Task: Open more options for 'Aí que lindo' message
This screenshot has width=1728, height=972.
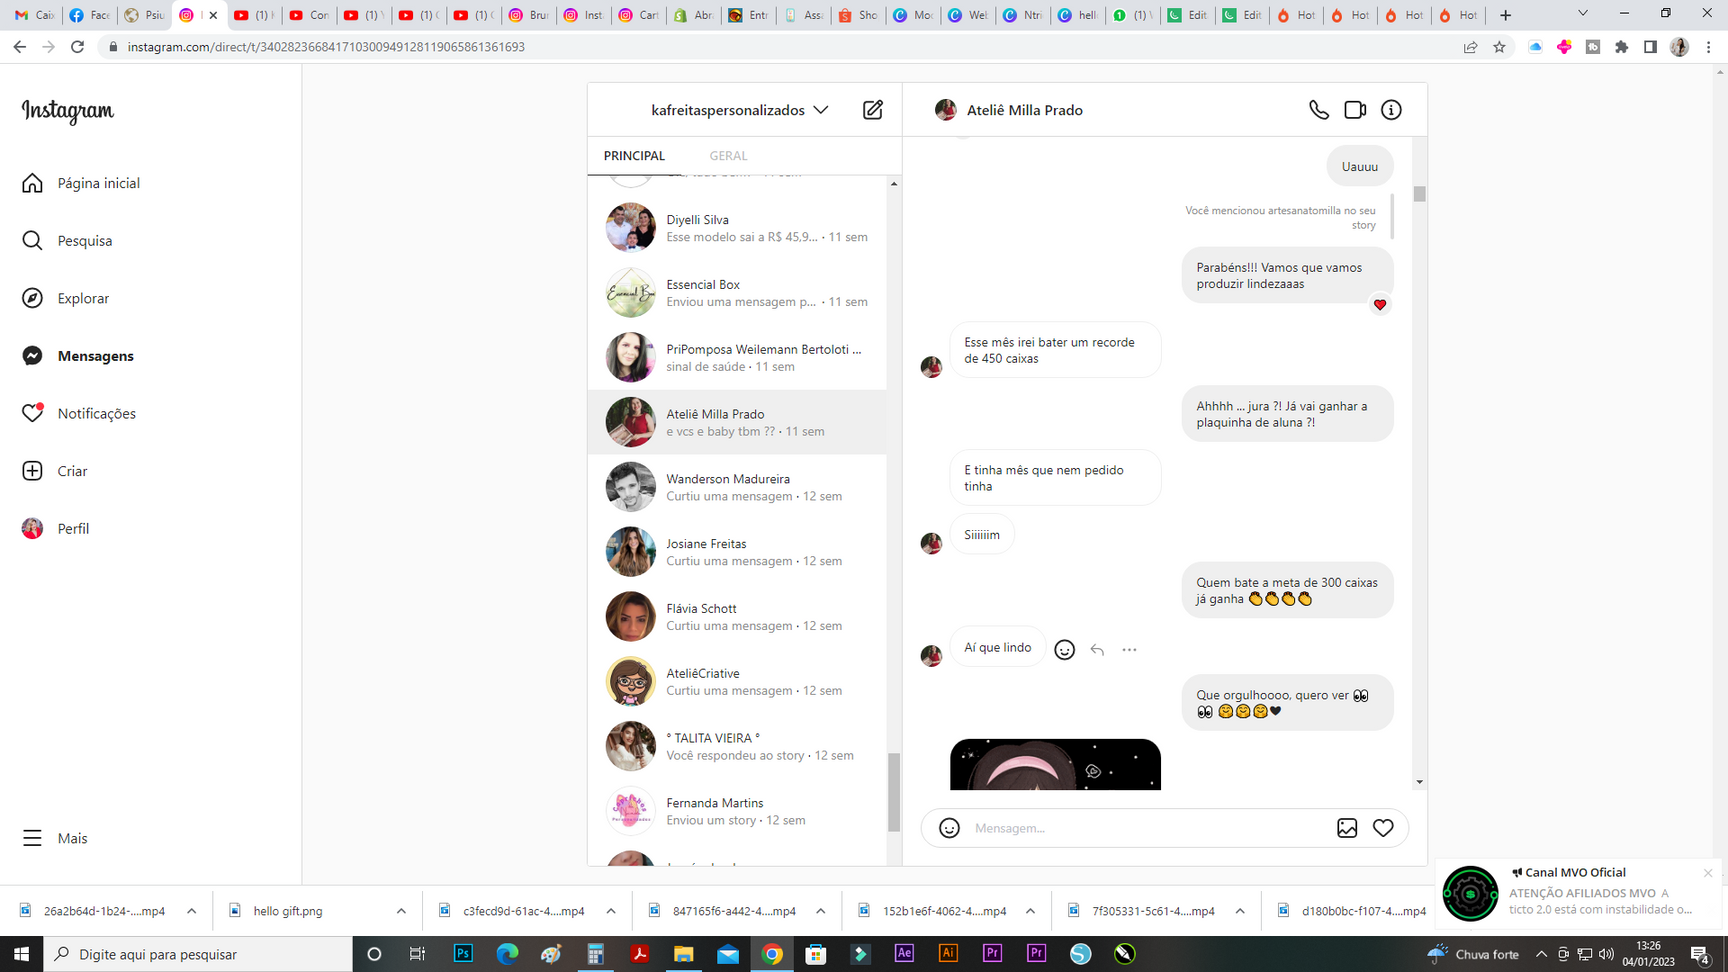Action: click(x=1129, y=650)
